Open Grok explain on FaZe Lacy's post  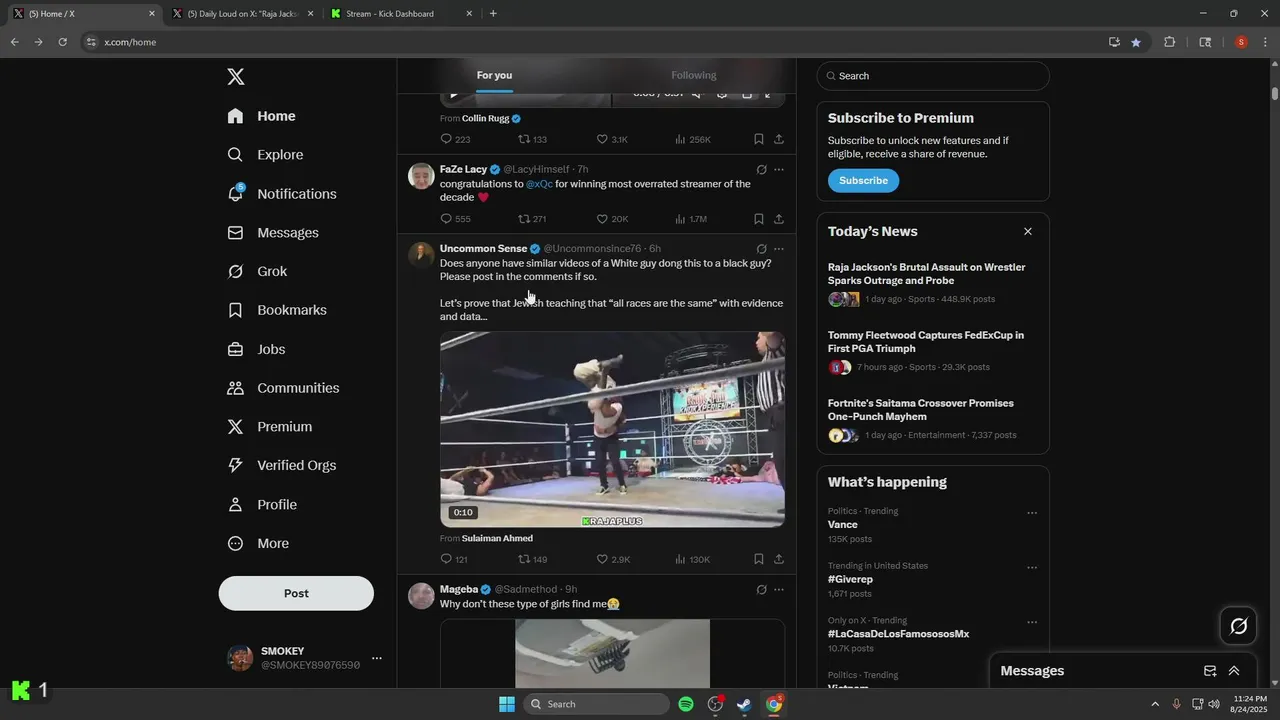[x=762, y=170]
